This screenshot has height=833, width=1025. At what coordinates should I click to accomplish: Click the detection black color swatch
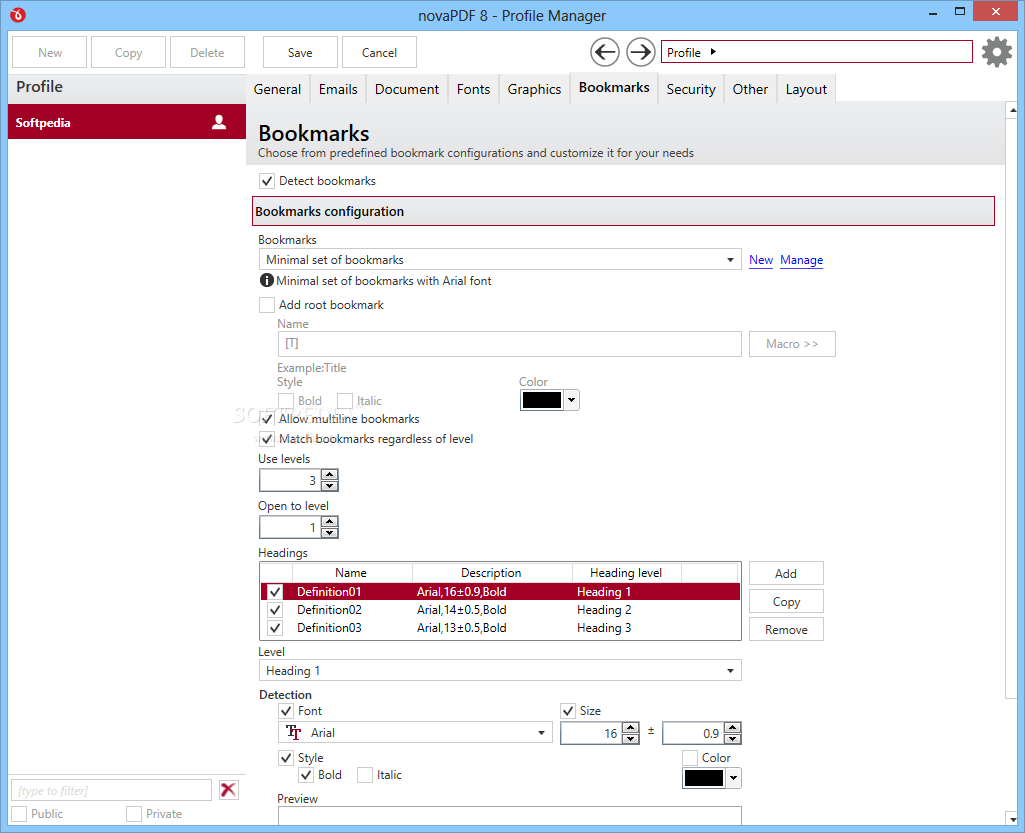click(703, 777)
